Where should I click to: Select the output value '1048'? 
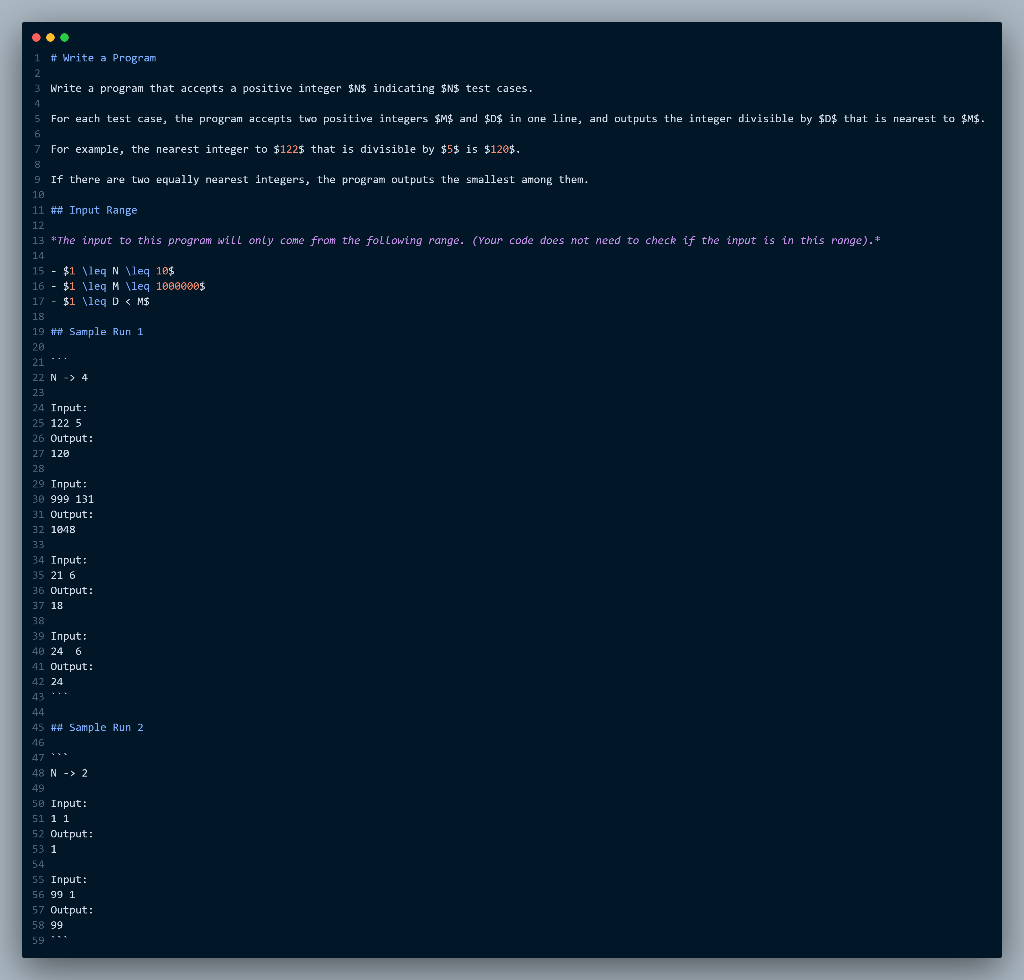pyautogui.click(x=60, y=529)
